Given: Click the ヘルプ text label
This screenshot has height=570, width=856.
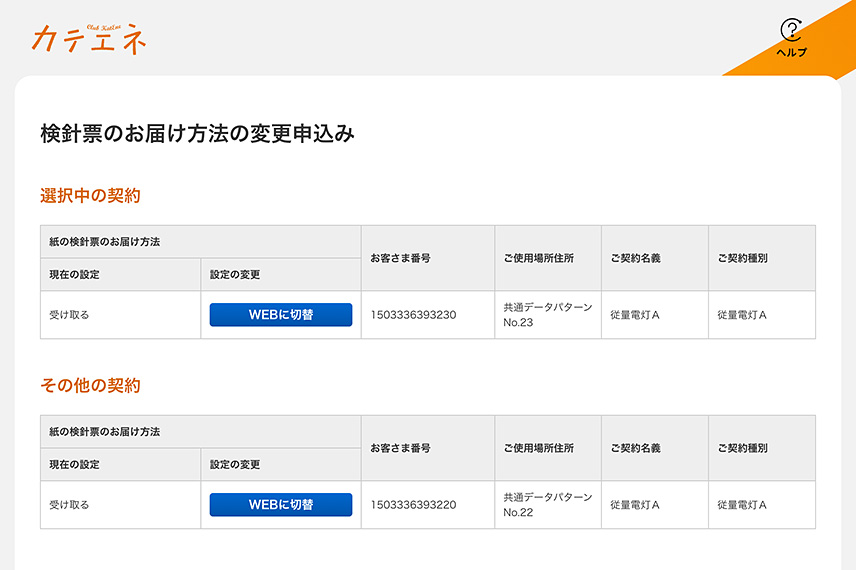Looking at the screenshot, I should point(791,52).
